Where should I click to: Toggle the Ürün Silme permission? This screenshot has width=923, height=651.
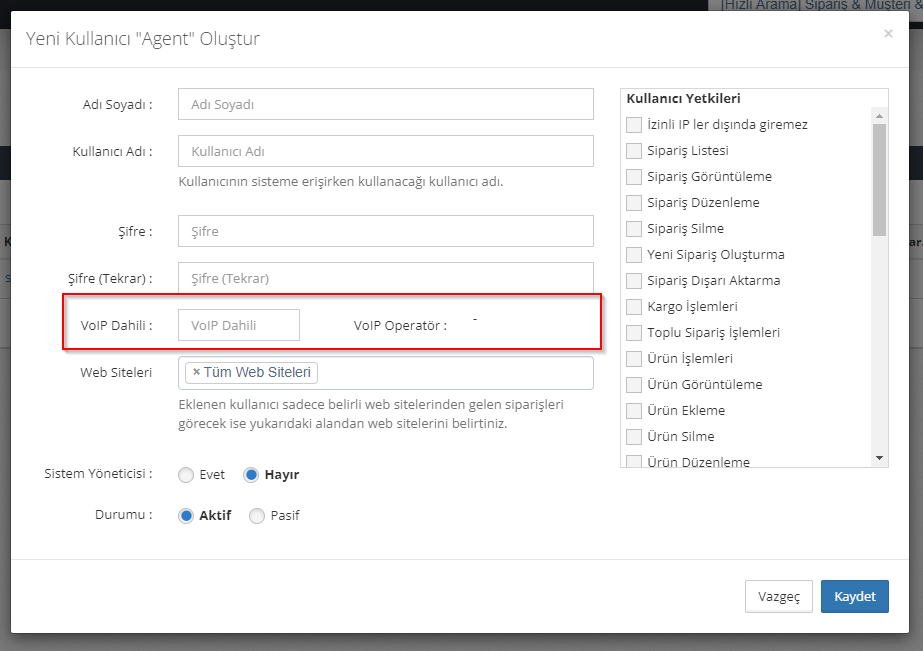click(x=633, y=437)
